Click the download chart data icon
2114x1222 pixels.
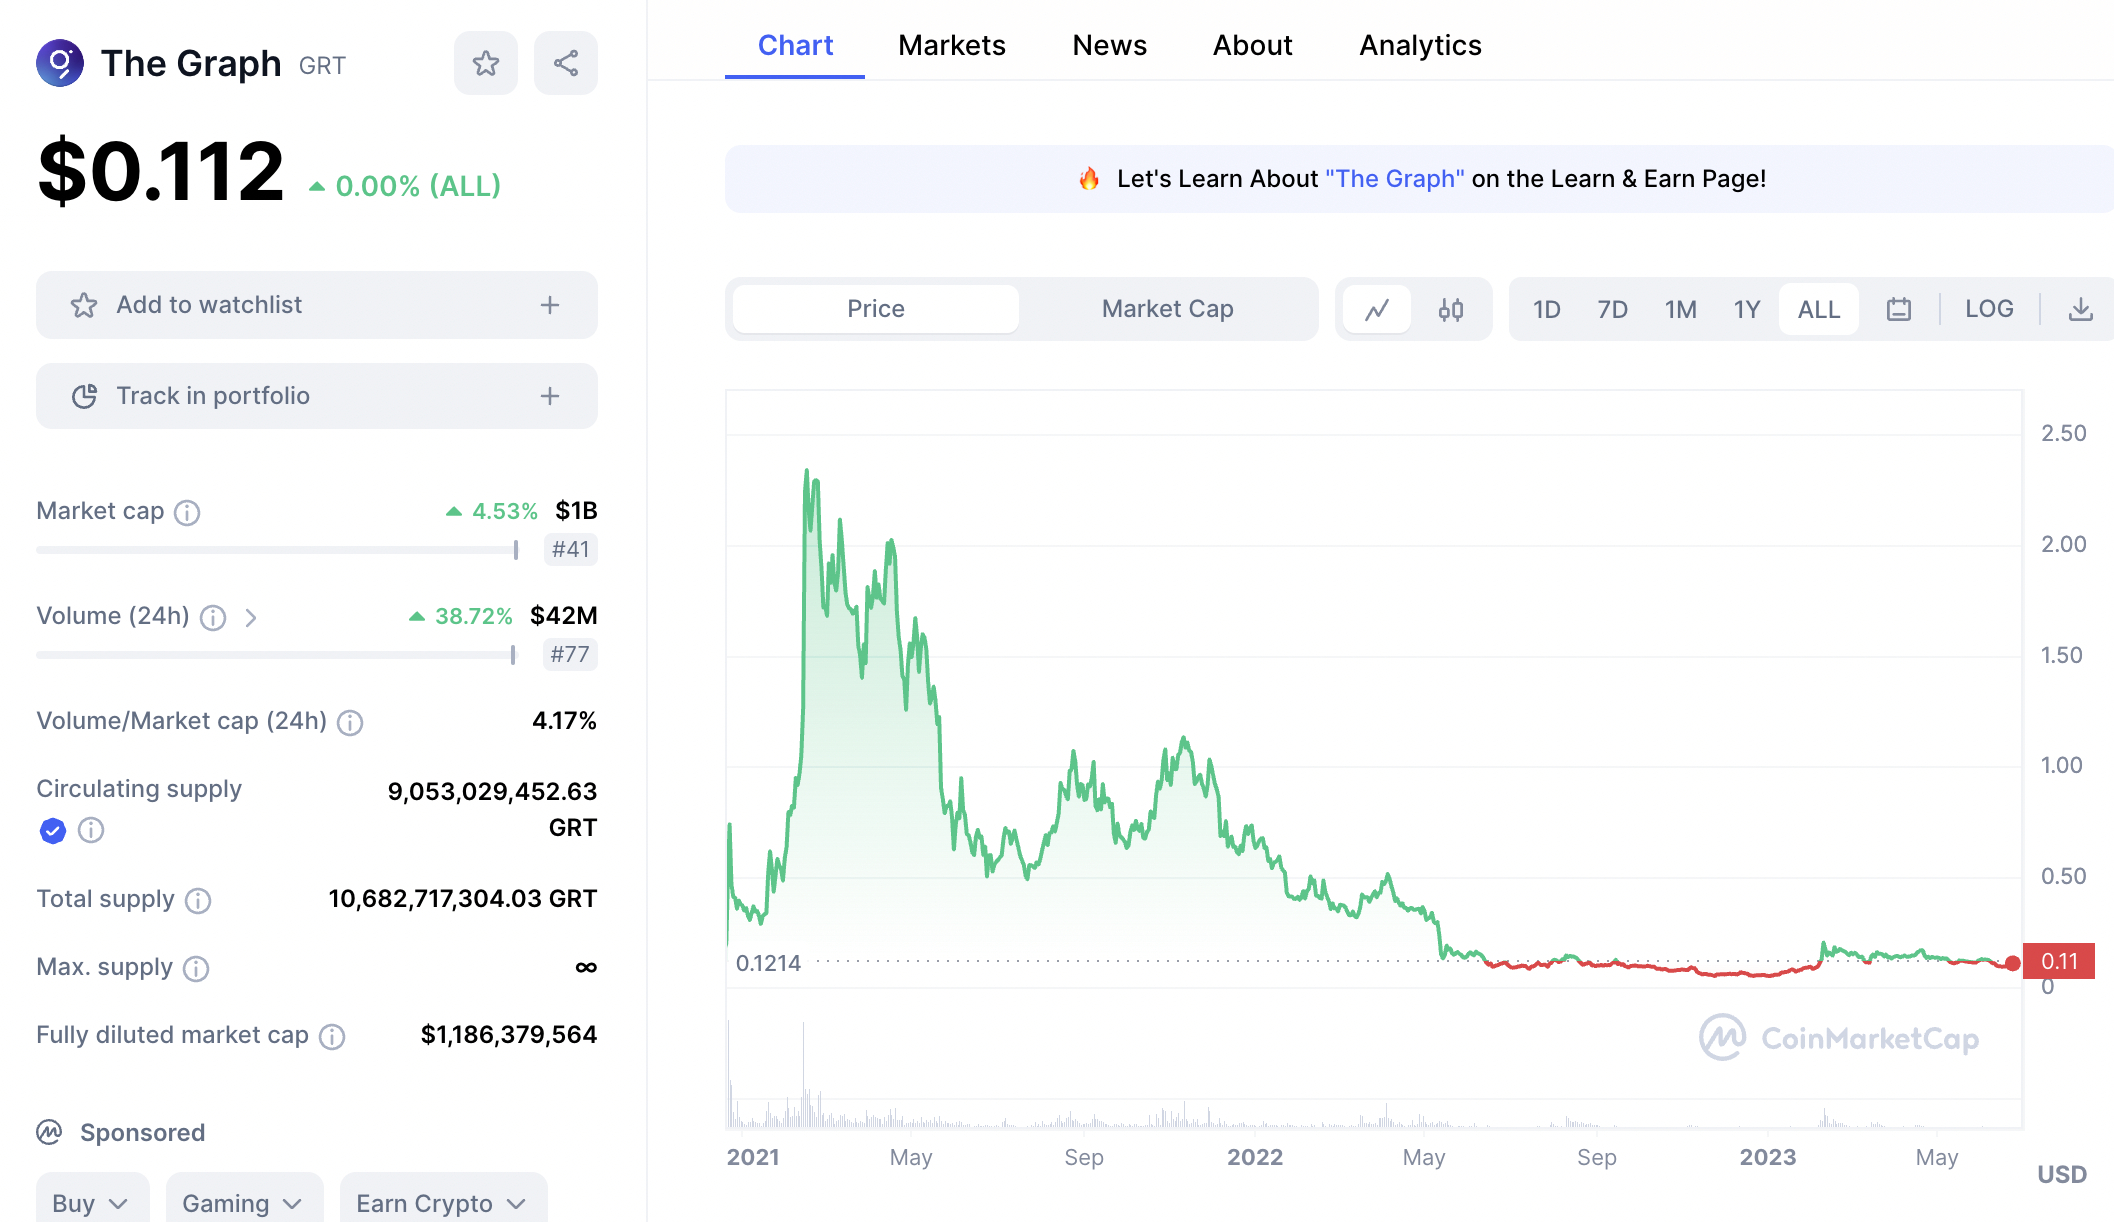(x=2080, y=309)
